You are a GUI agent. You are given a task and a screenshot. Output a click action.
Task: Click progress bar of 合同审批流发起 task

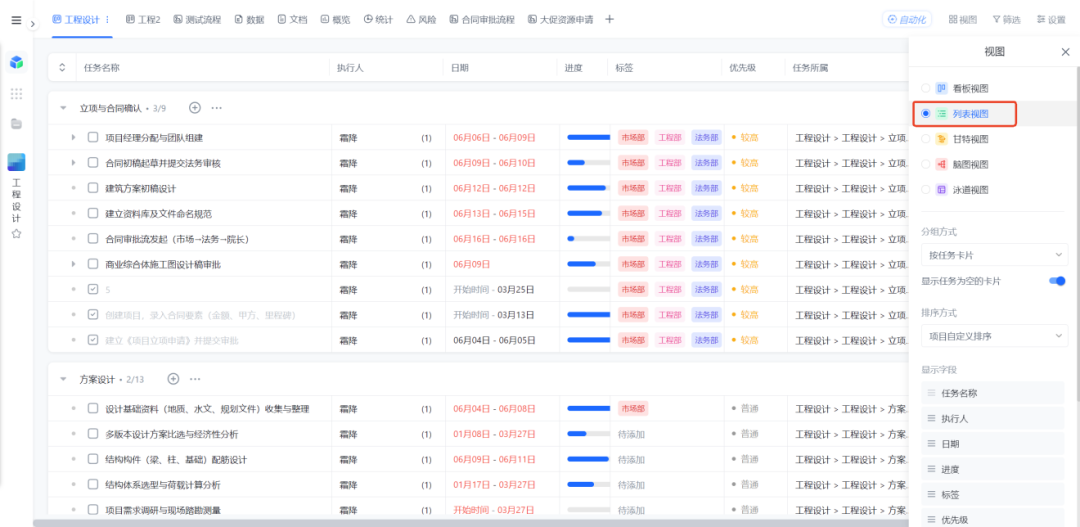tap(588, 238)
